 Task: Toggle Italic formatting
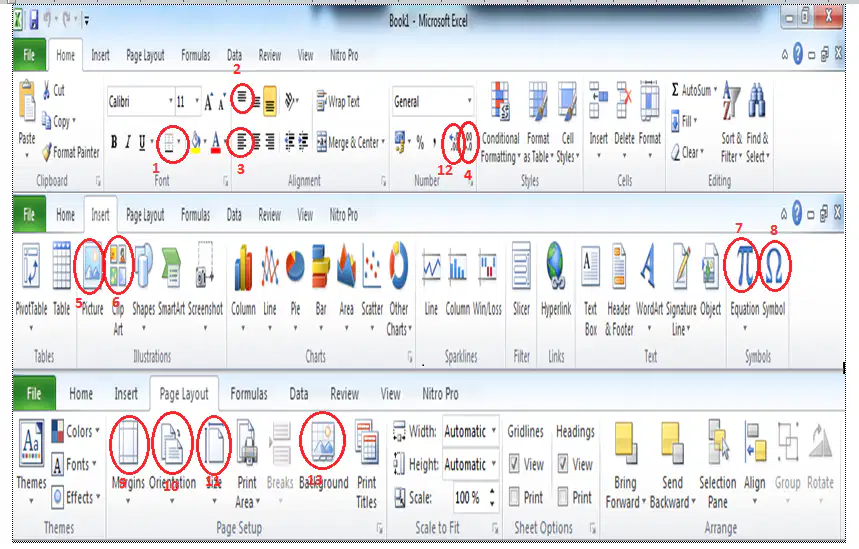click(128, 142)
